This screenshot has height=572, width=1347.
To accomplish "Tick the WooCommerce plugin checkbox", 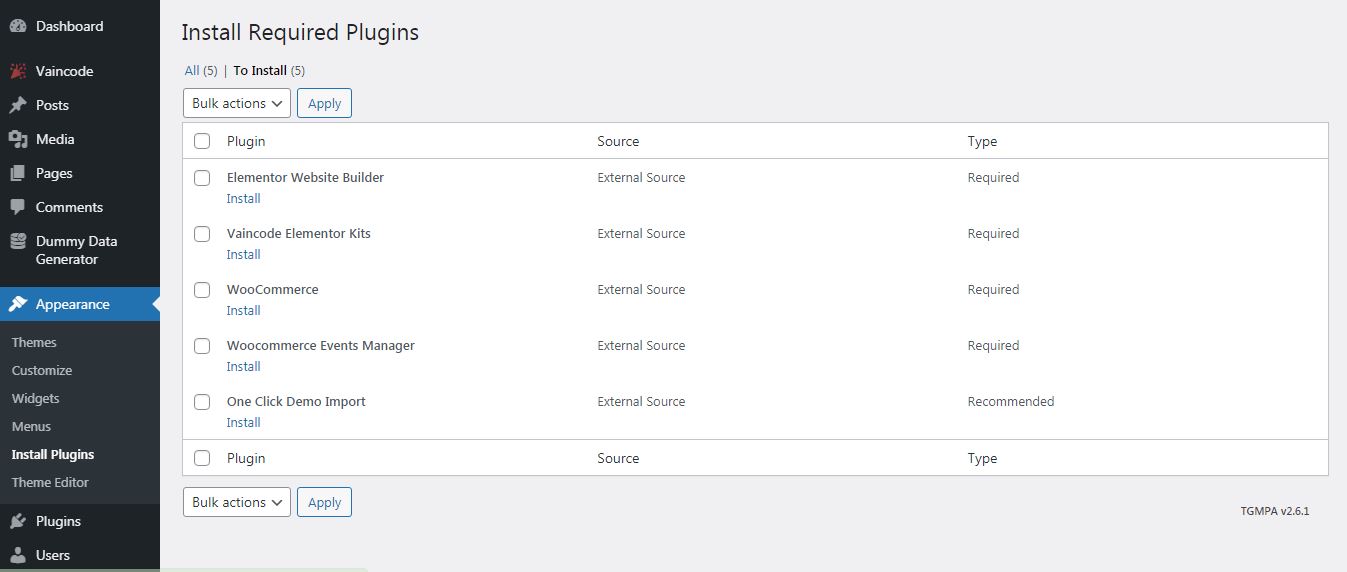I will tap(202, 290).
